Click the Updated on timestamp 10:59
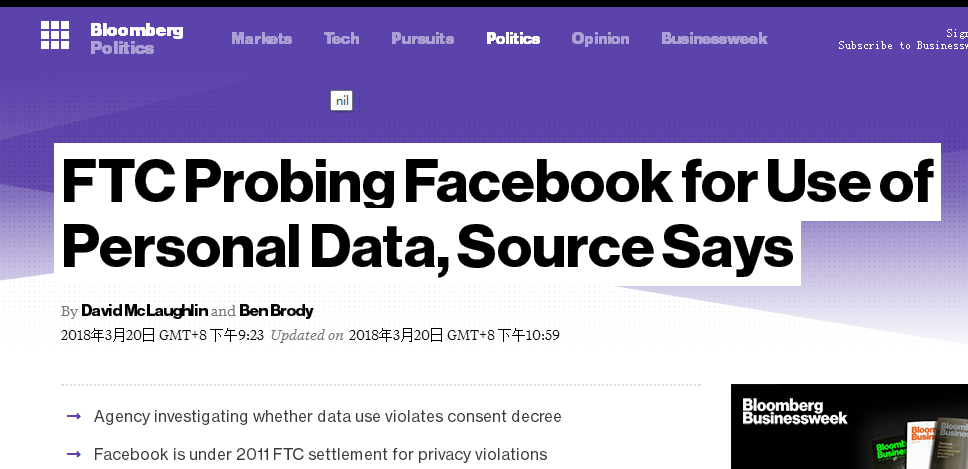968x469 pixels. coord(454,335)
